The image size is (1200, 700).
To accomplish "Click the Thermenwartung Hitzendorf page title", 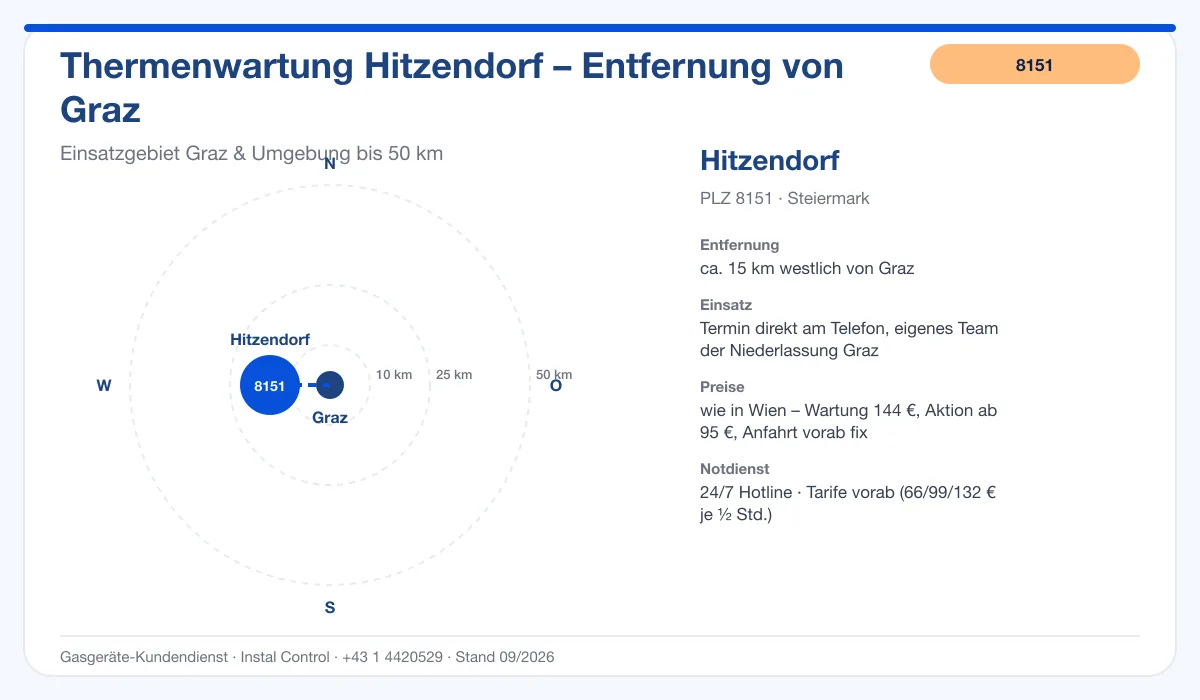I will (x=452, y=87).
